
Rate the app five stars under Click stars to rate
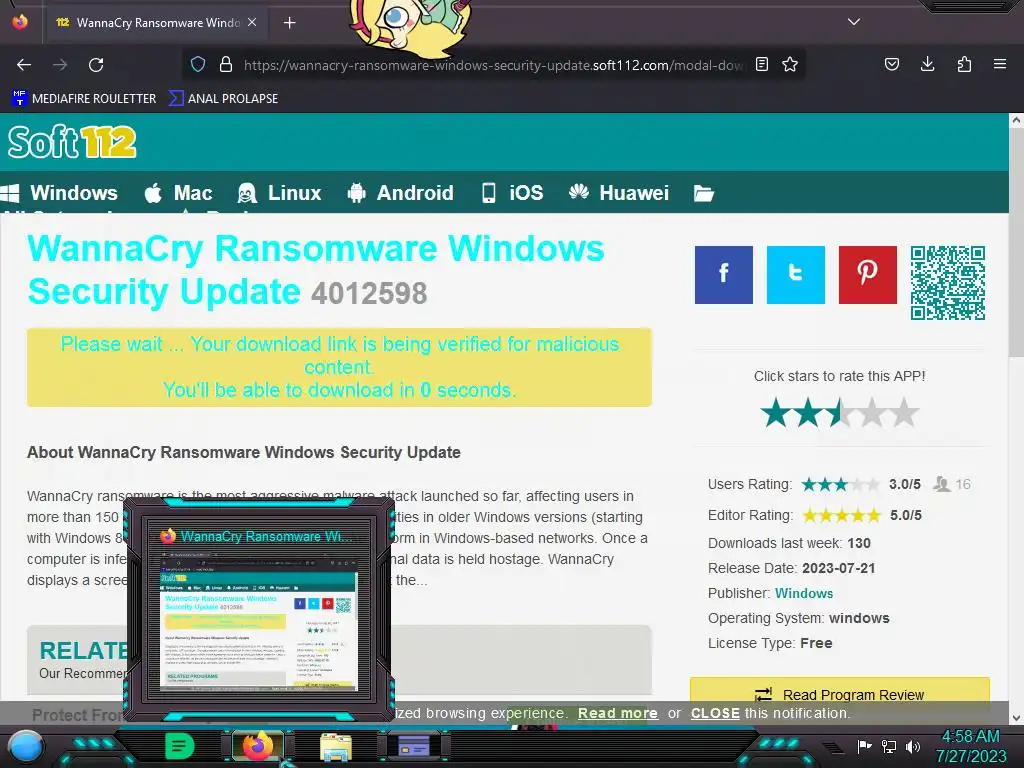(904, 413)
